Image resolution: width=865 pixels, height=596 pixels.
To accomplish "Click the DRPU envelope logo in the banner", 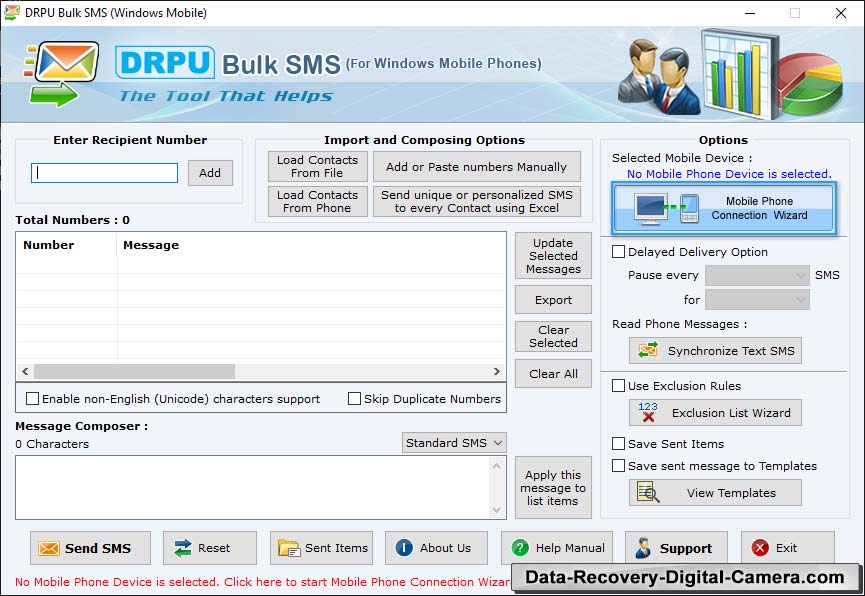I will [x=62, y=73].
